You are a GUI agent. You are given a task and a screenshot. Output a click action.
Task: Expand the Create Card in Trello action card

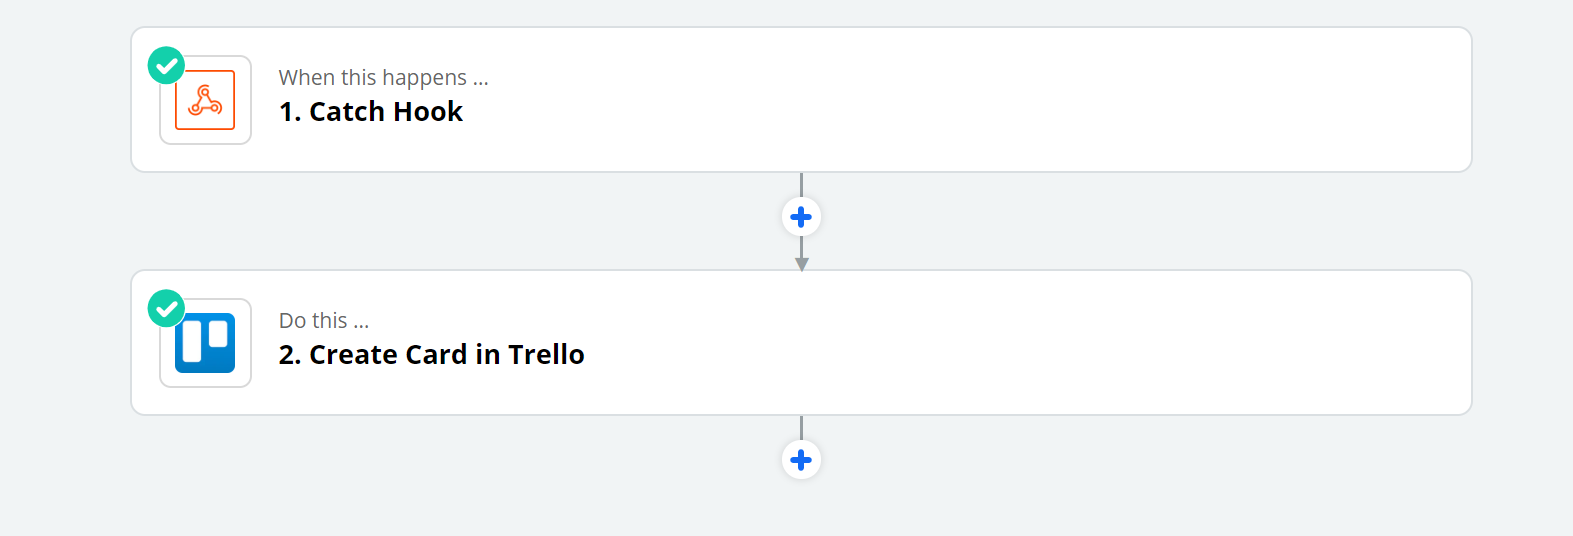coord(801,343)
